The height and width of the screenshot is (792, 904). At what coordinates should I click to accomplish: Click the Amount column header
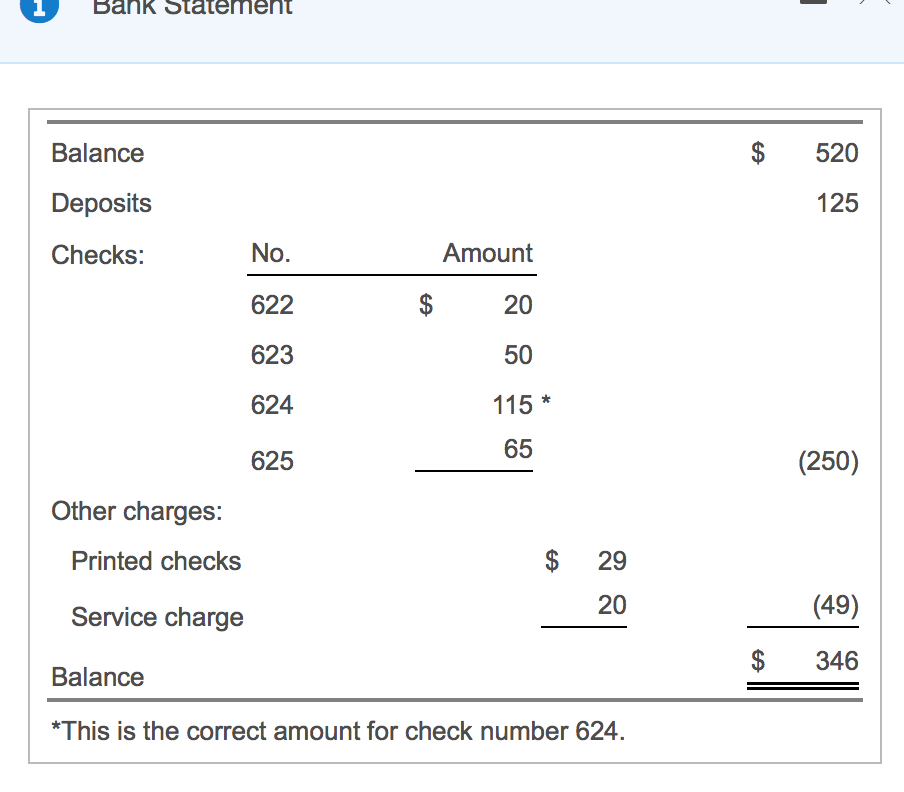click(487, 253)
